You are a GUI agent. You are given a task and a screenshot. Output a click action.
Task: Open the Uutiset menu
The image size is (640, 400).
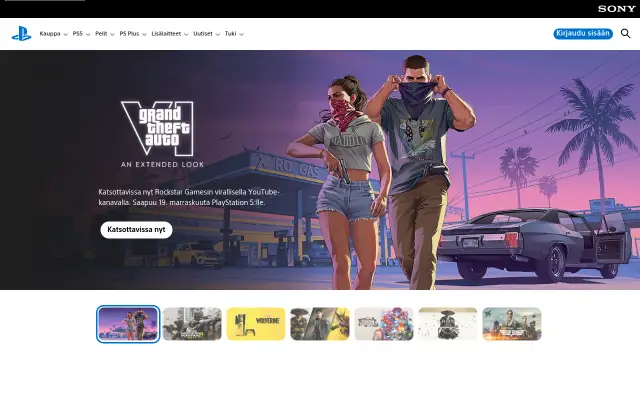tap(206, 34)
